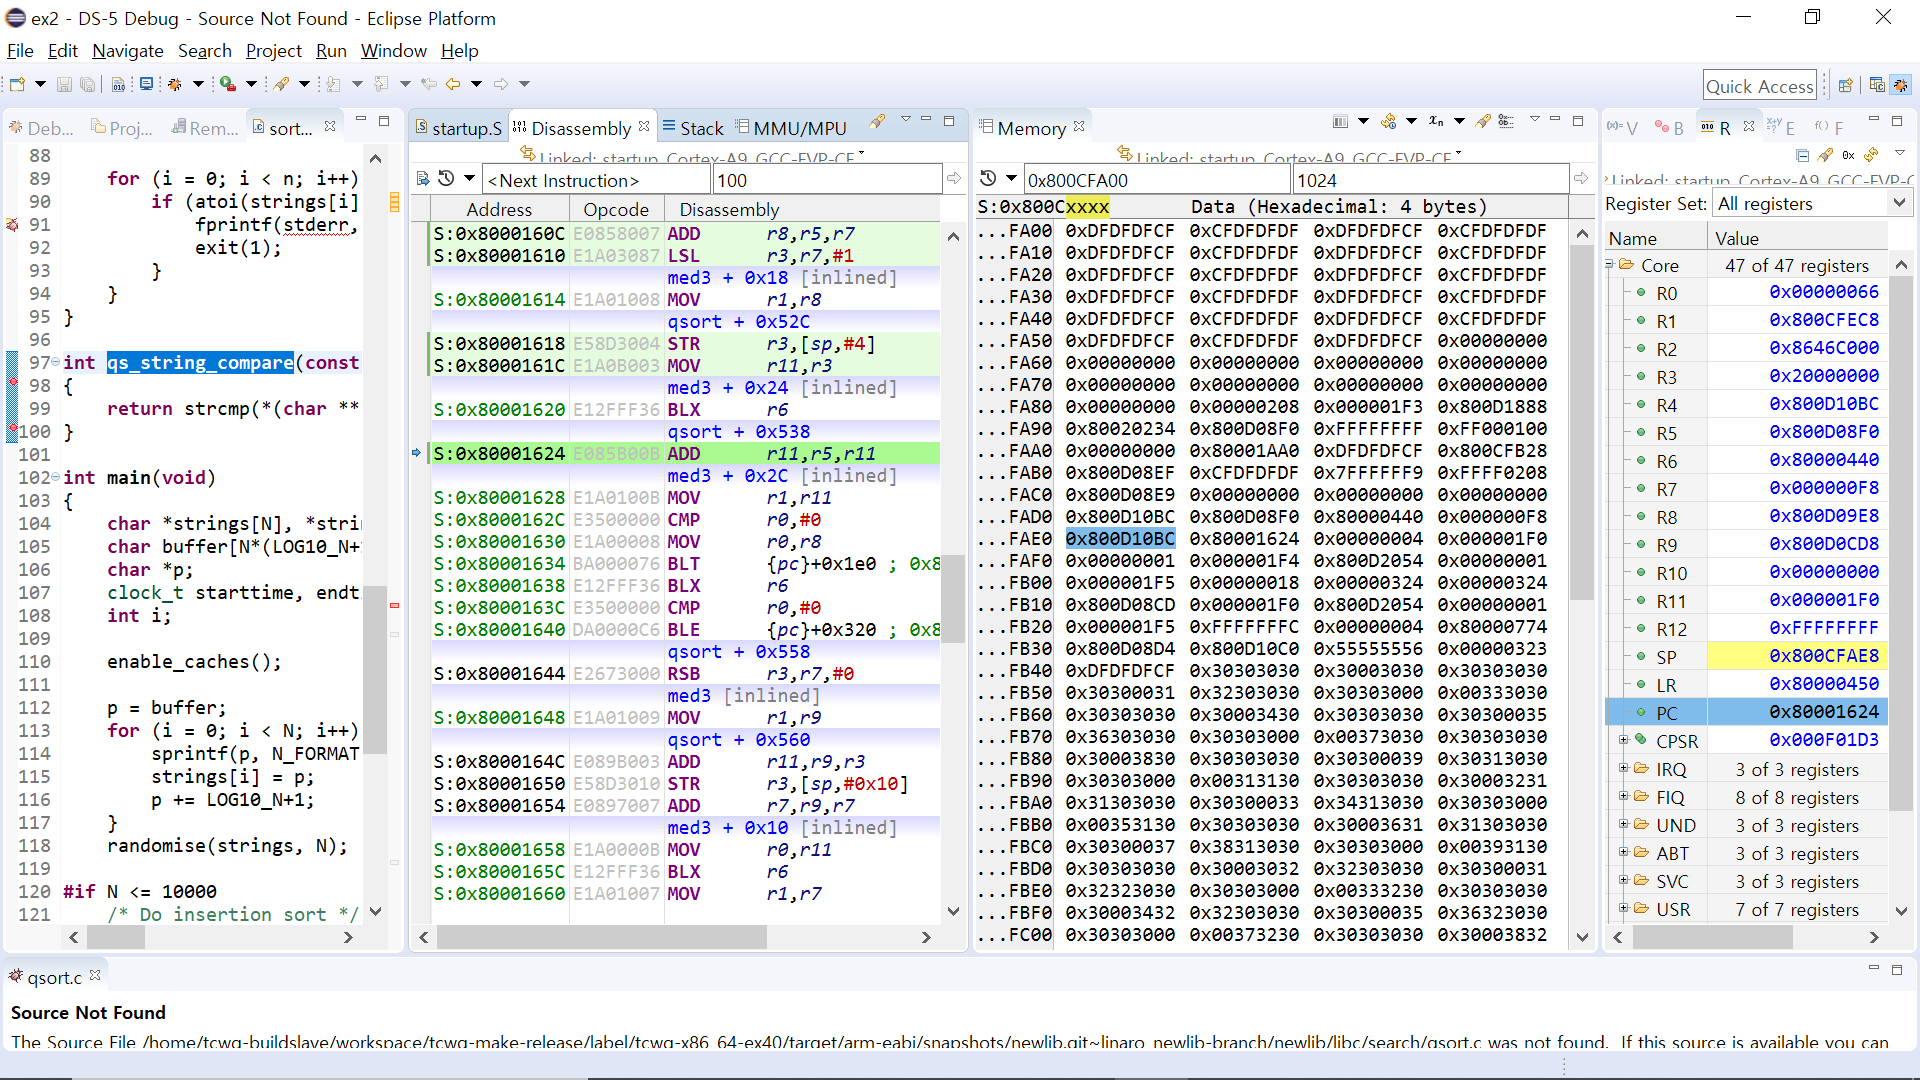1920x1080 pixels.
Task: Expand the IRQ register group
Action: [x=1623, y=768]
